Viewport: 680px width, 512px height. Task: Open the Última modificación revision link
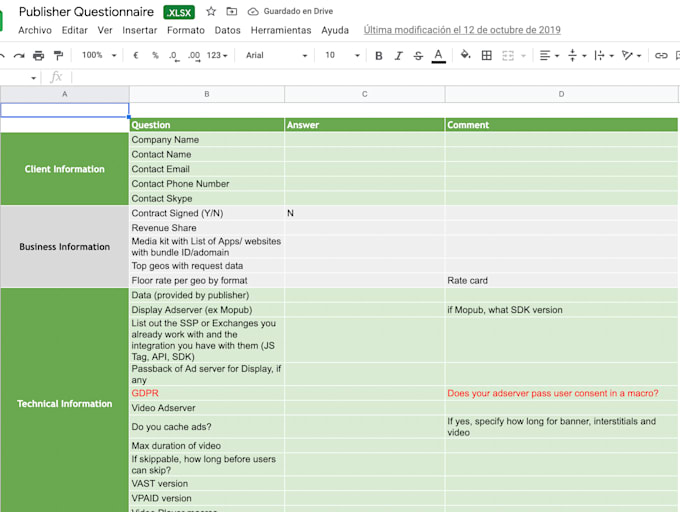click(462, 30)
